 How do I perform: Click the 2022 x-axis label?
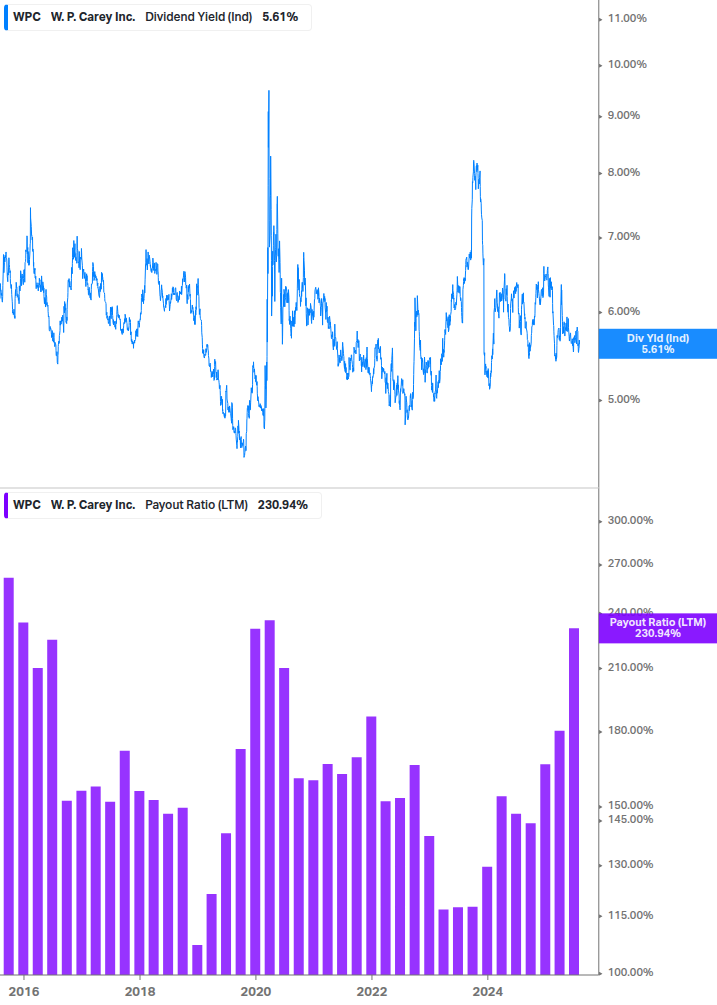coord(372,992)
